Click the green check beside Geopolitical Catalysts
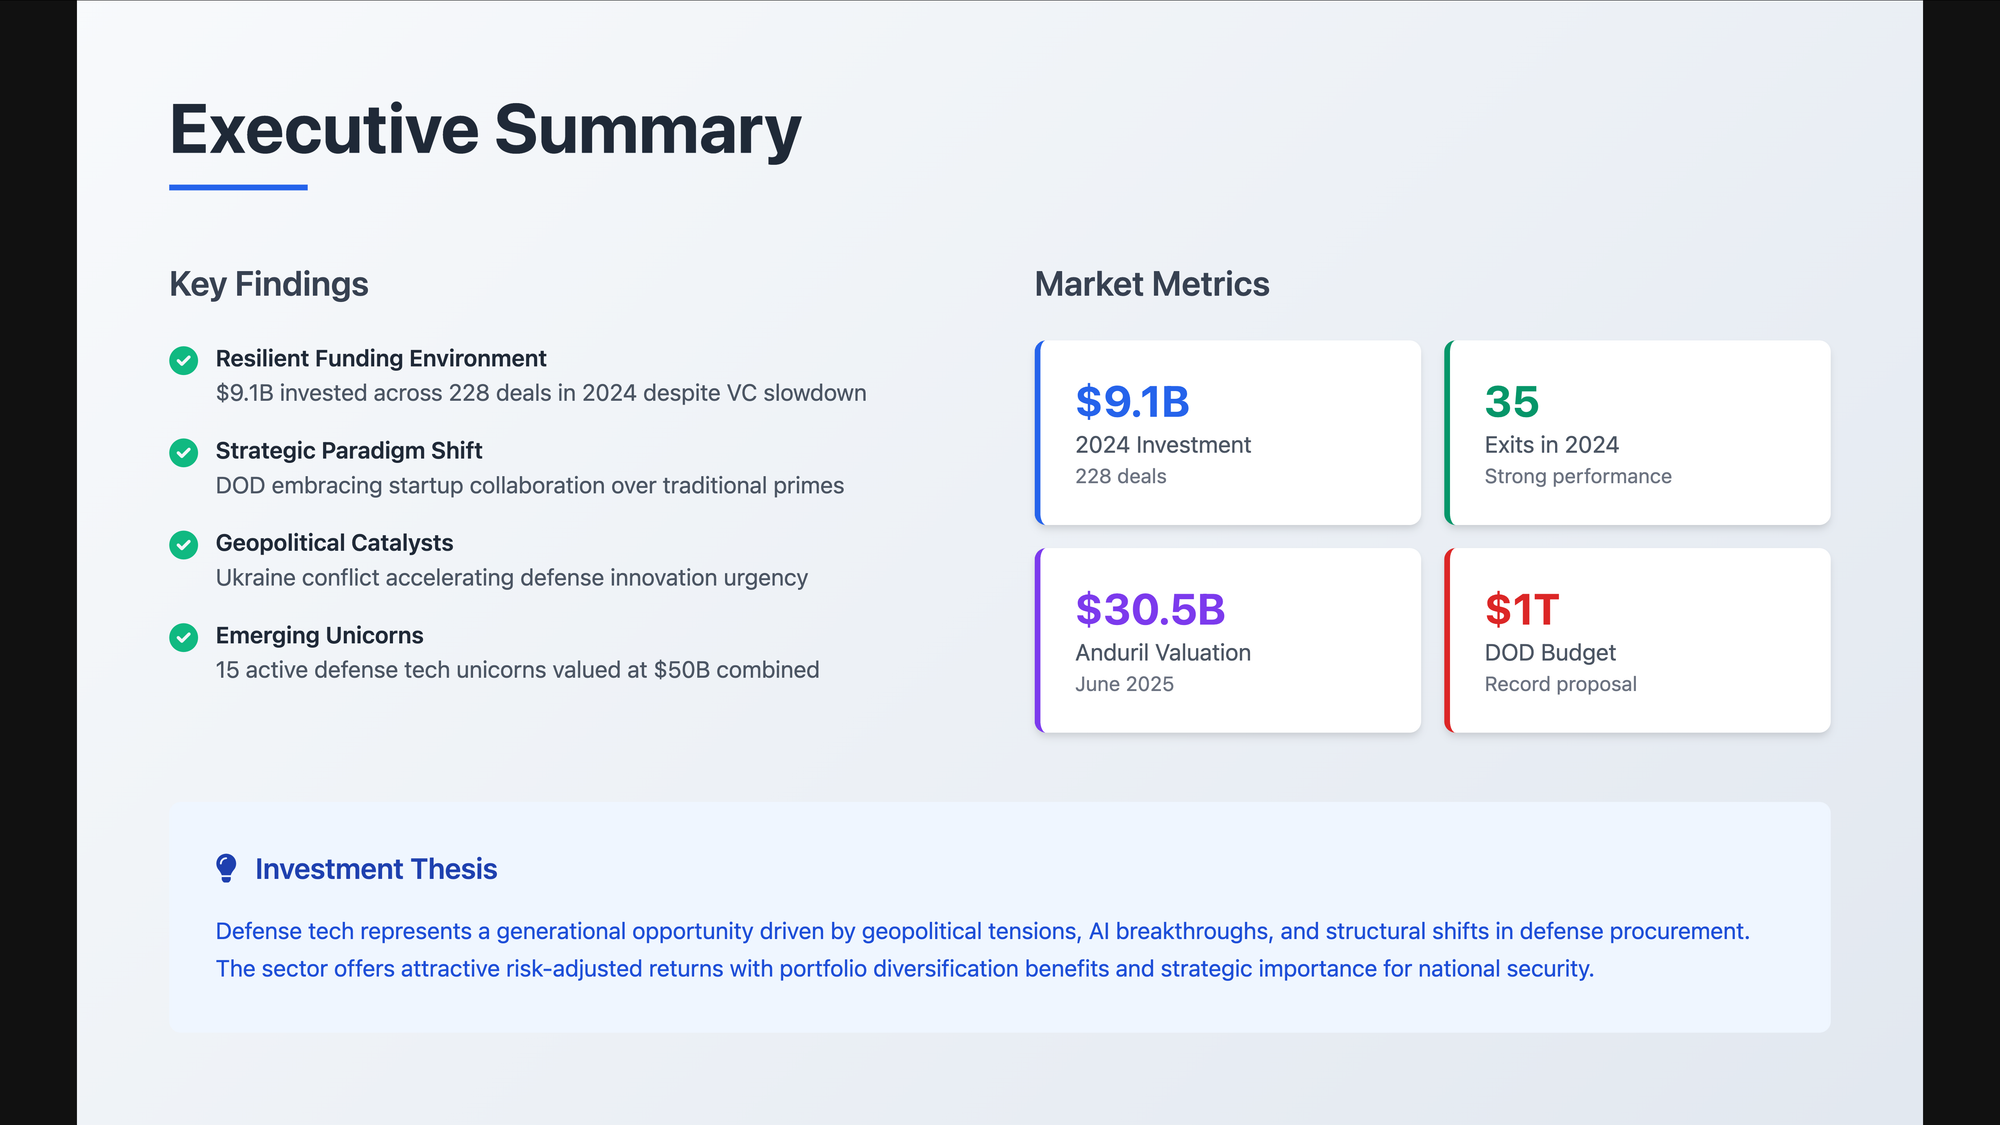The height and width of the screenshot is (1125, 2000). (183, 544)
